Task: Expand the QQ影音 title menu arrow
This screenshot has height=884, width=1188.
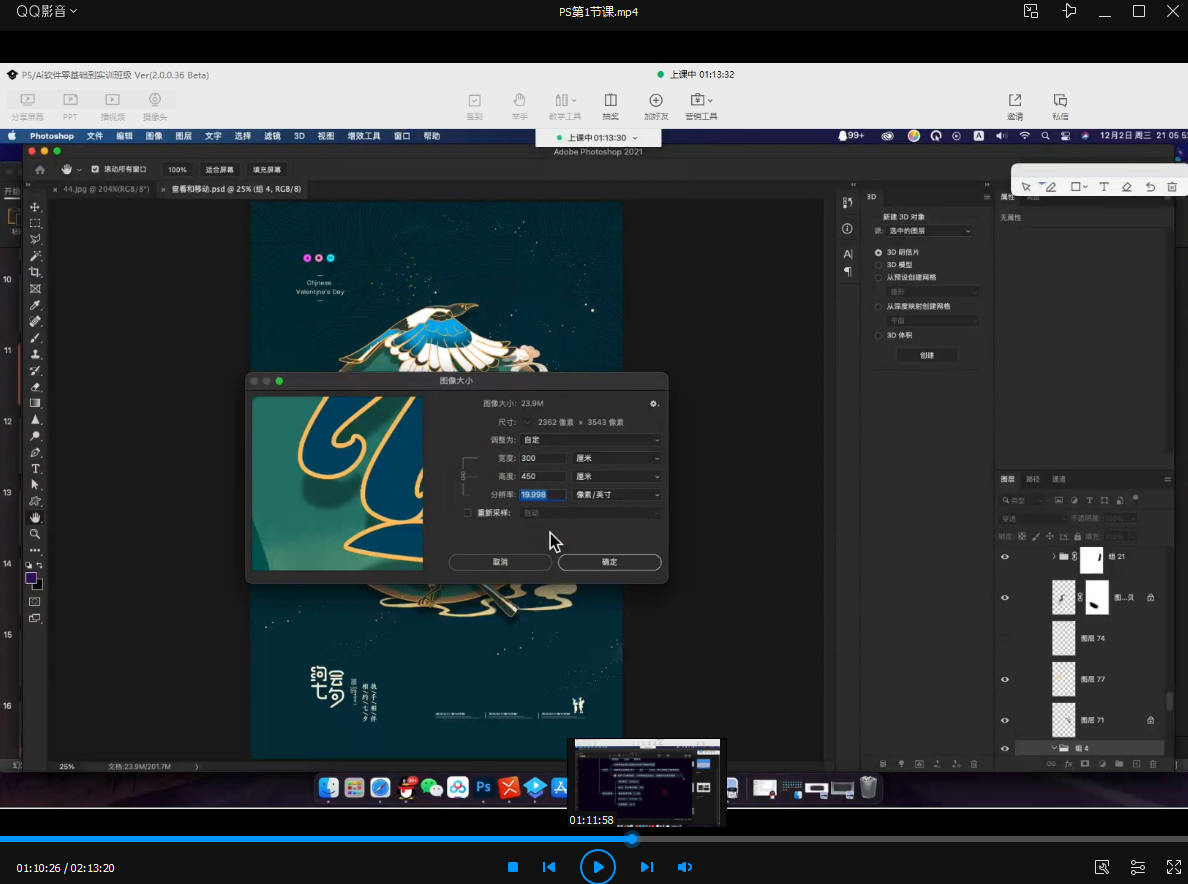Action: click(74, 11)
